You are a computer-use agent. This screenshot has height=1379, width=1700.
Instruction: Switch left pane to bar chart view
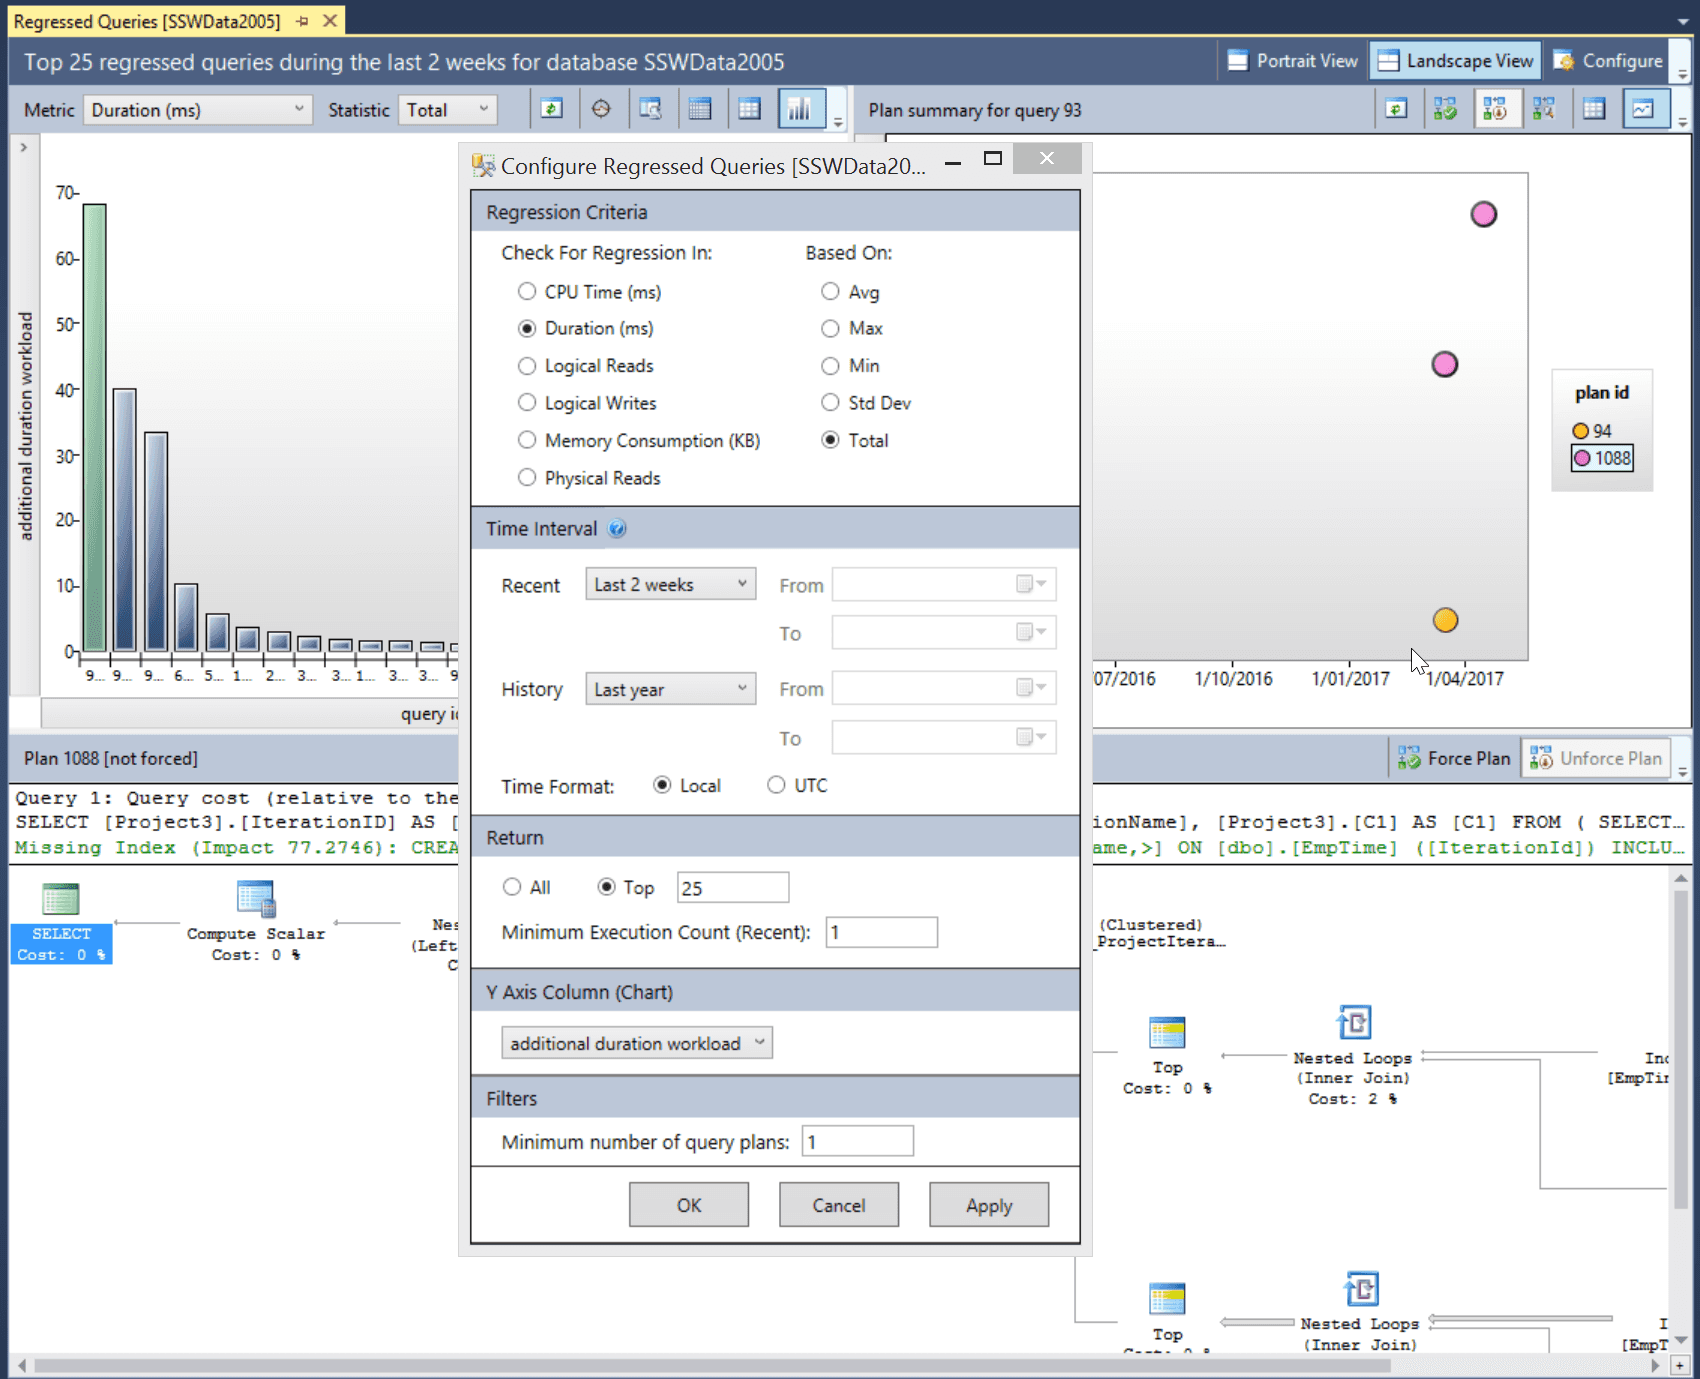[800, 109]
